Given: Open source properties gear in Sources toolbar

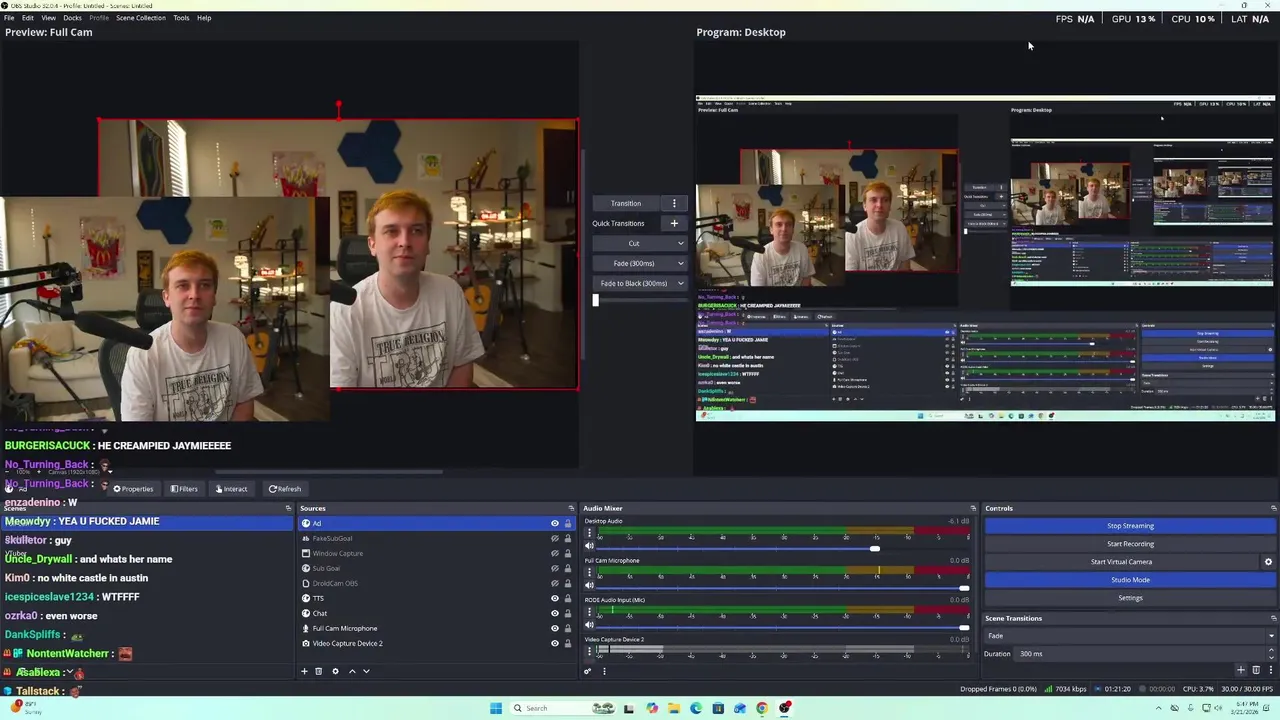Looking at the screenshot, I should 335,671.
